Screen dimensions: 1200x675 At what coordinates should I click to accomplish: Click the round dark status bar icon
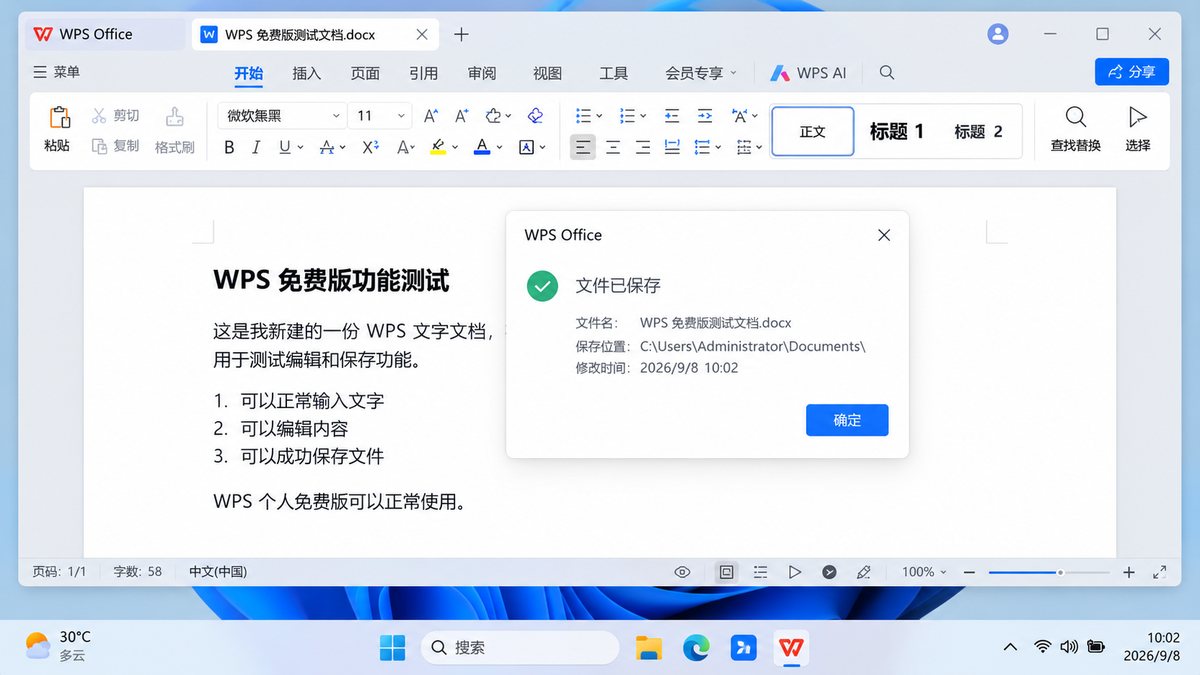[x=829, y=572]
